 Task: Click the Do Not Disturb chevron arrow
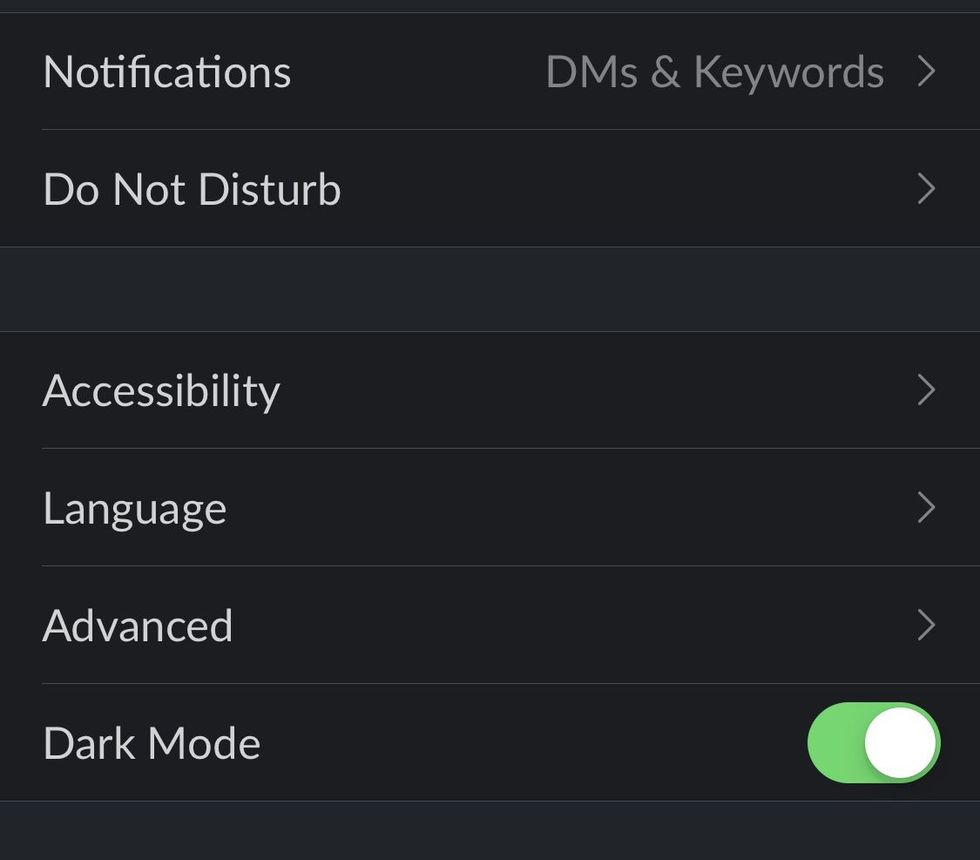[x=926, y=190]
